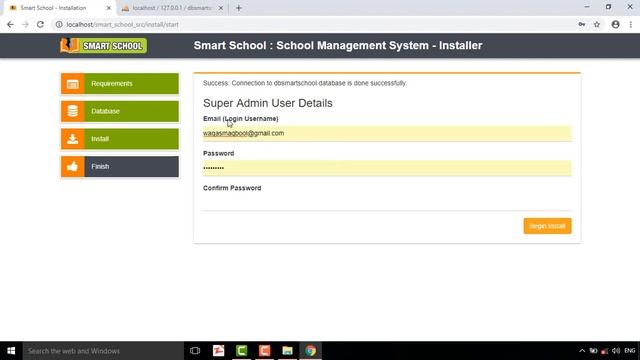Click the Requirements list icon
The width and height of the screenshot is (640, 360).
click(73, 84)
